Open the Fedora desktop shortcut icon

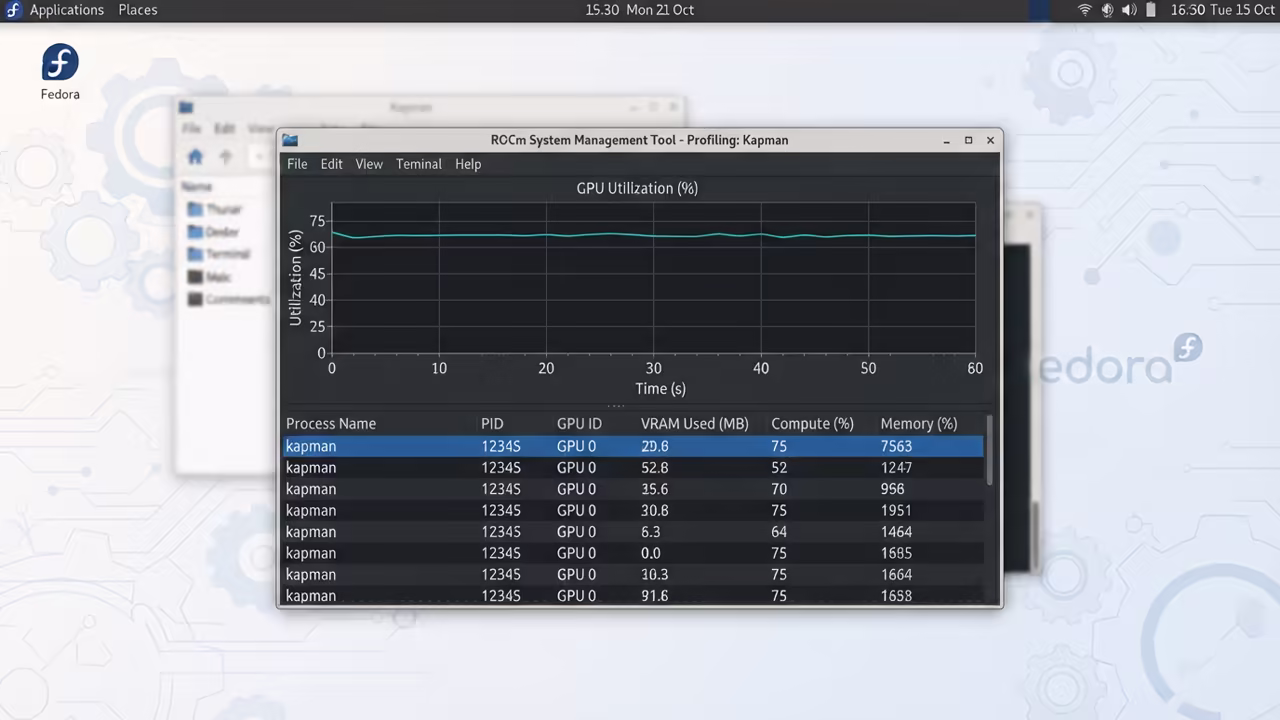tap(60, 63)
